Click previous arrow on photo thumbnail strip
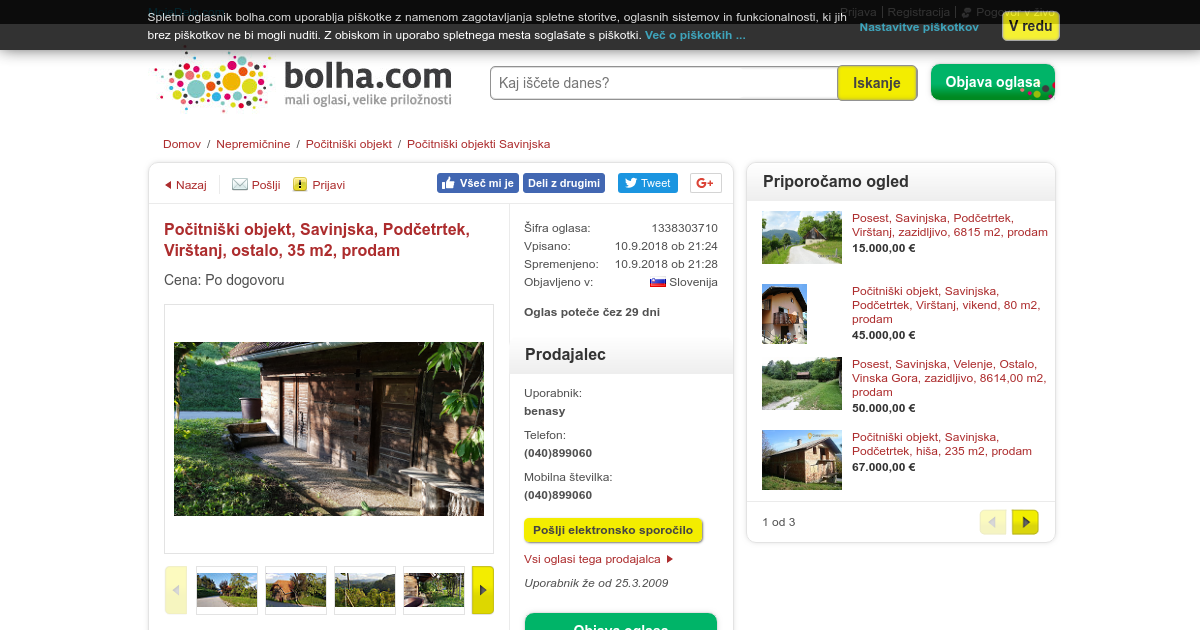The width and height of the screenshot is (1200, 630). (176, 590)
